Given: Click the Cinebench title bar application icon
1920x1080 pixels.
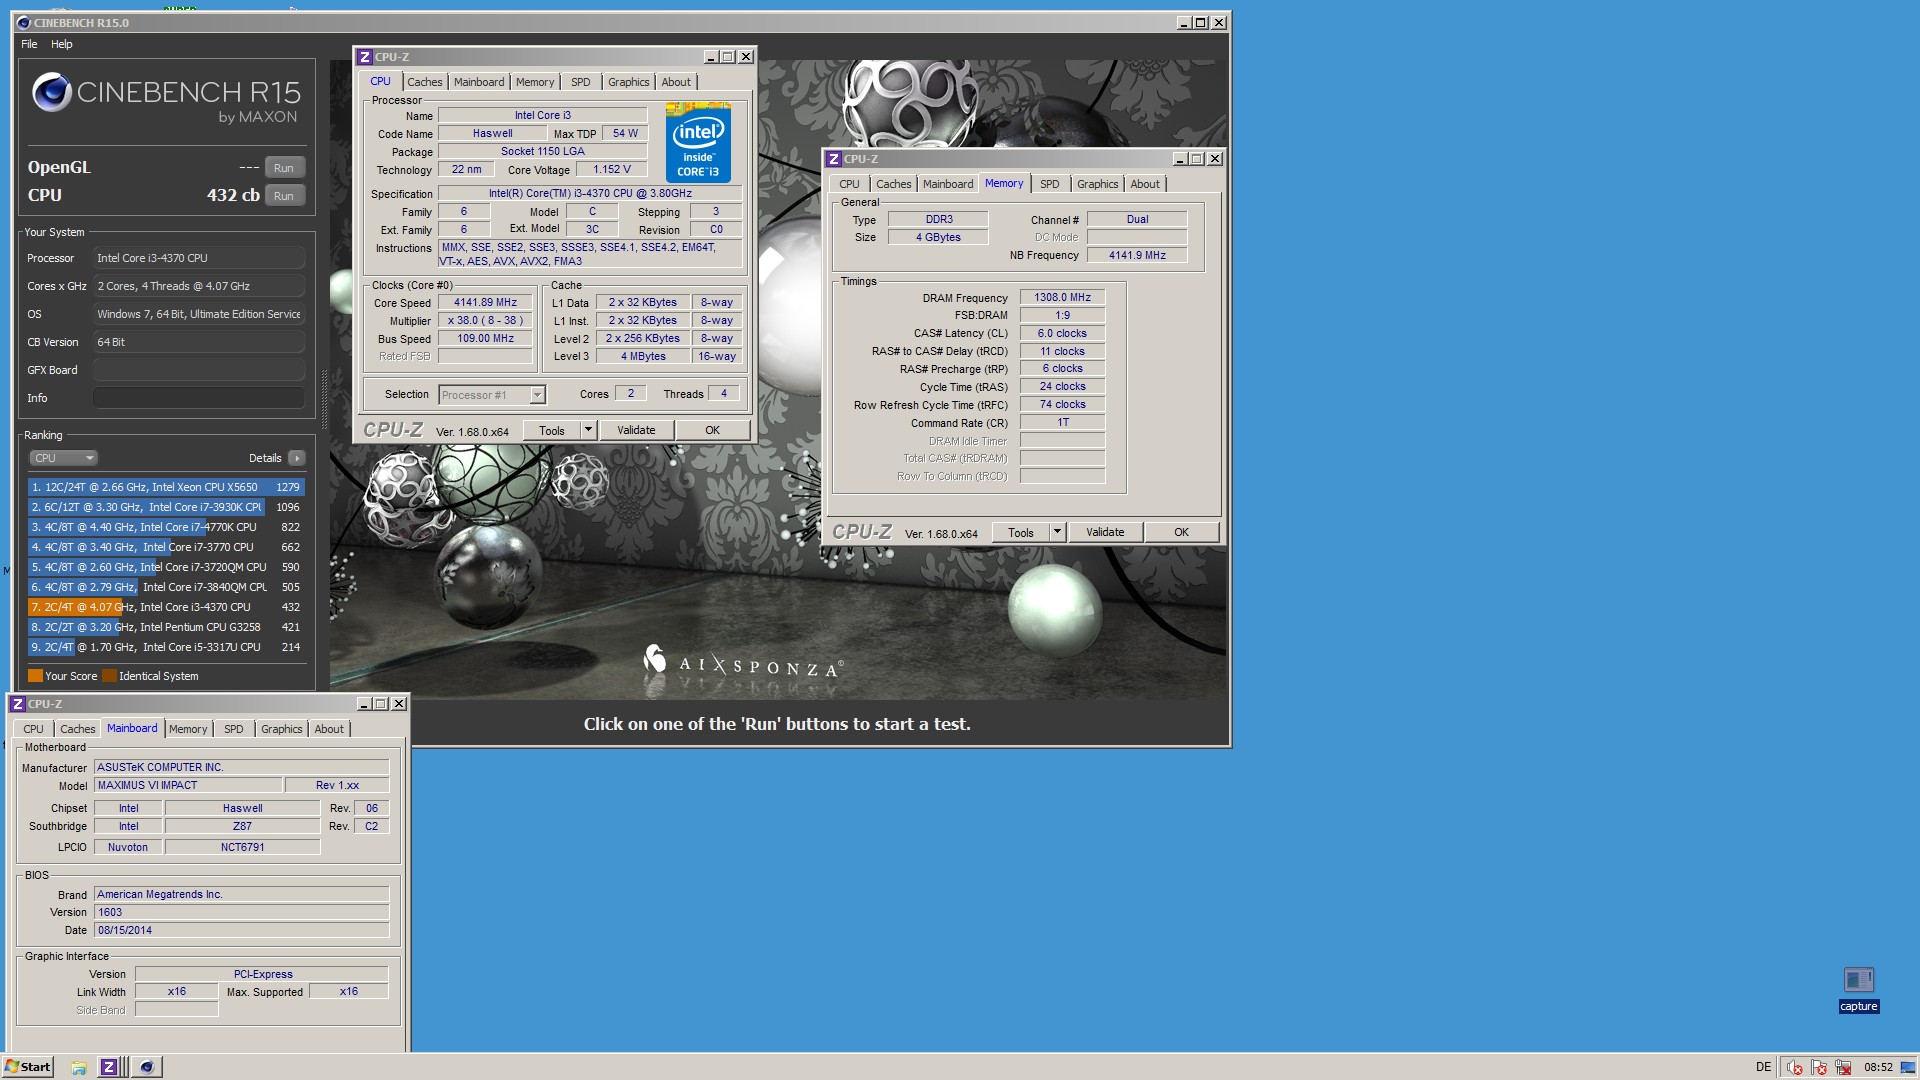Looking at the screenshot, I should click(x=24, y=23).
